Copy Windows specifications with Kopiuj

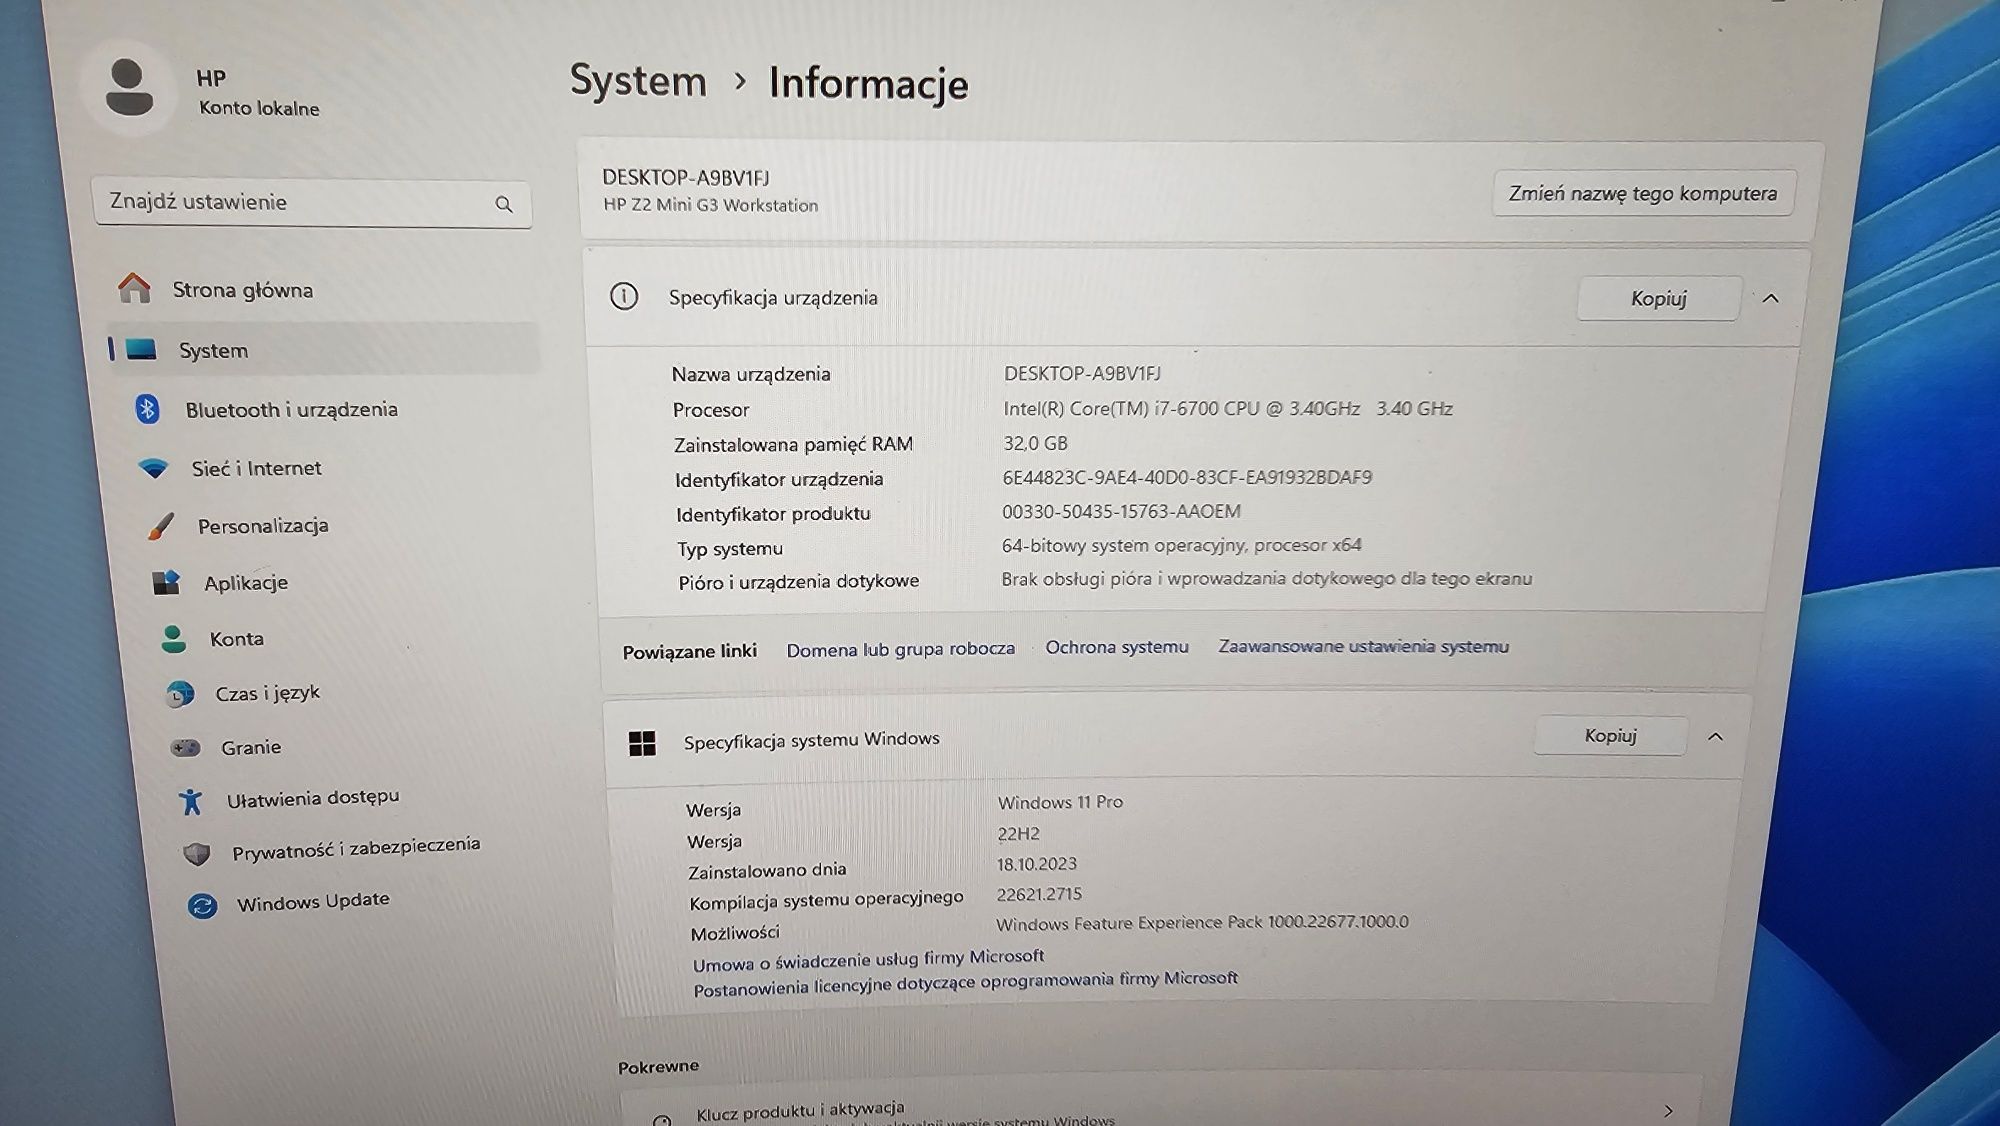[x=1610, y=736]
